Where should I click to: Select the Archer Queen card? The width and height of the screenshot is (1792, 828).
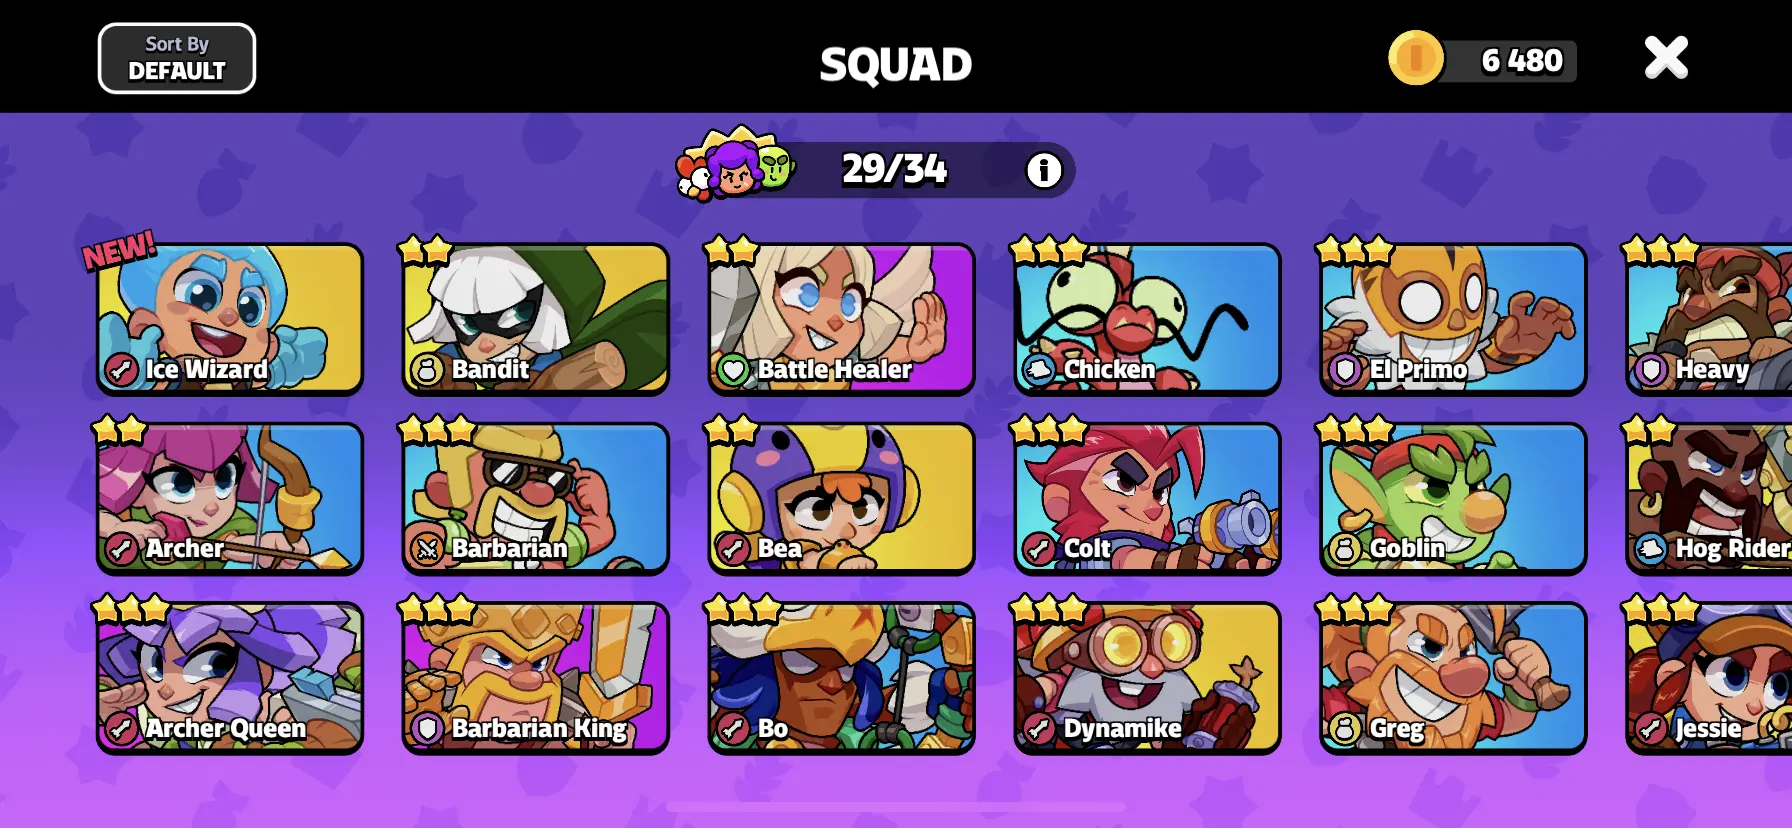click(x=230, y=677)
